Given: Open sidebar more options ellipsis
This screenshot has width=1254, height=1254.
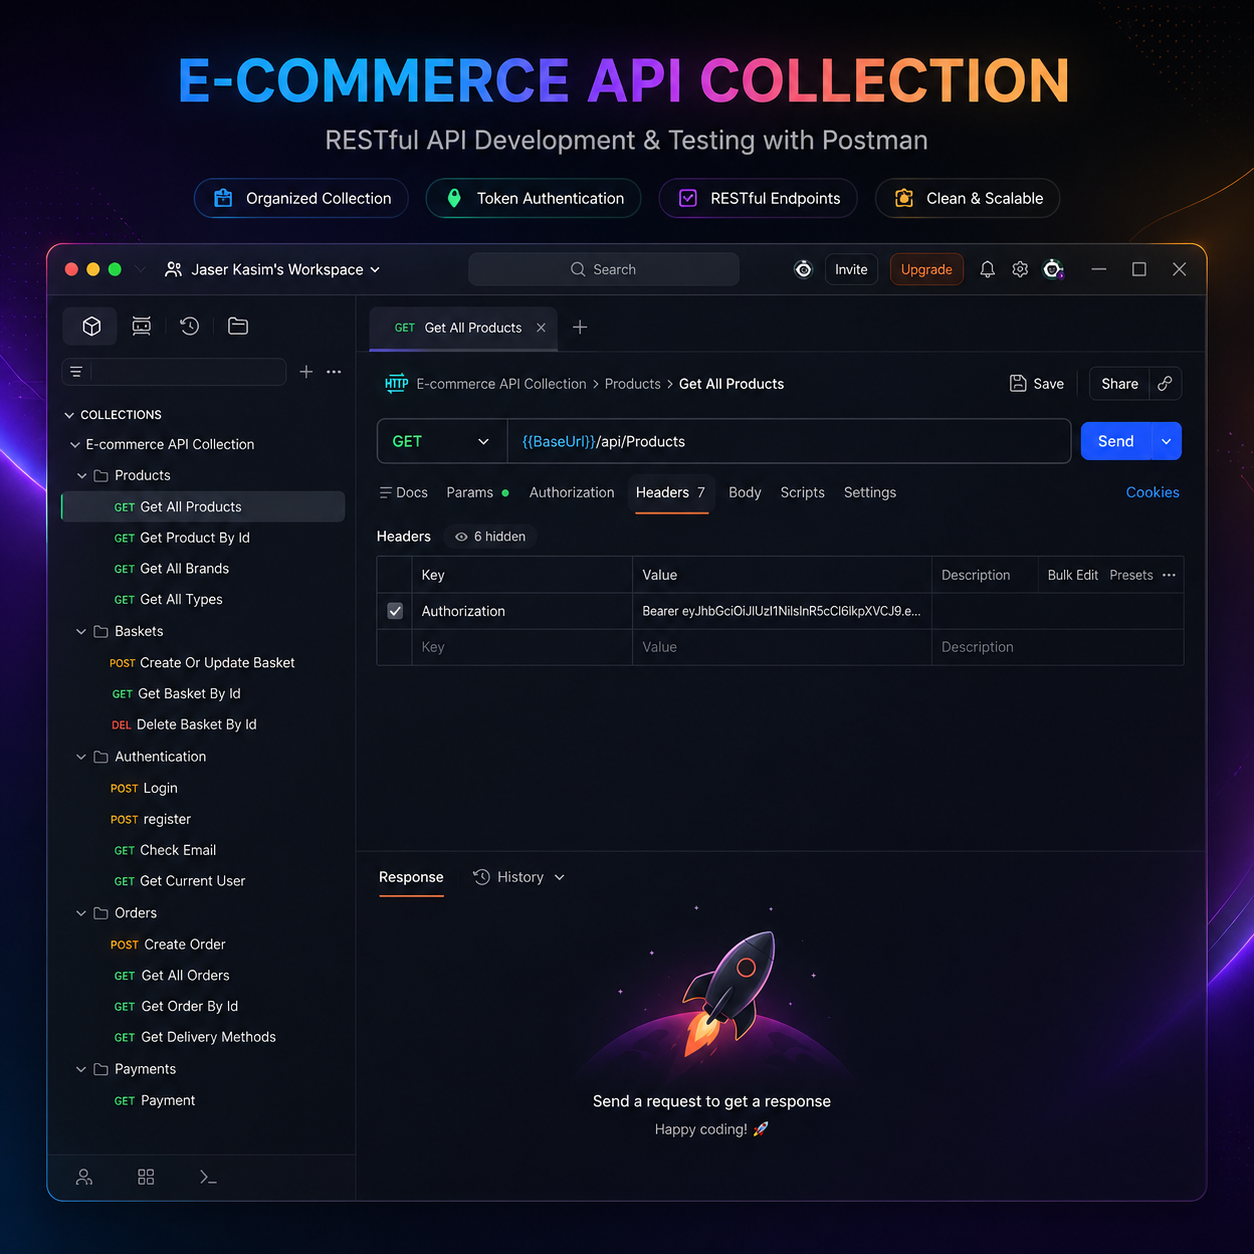Looking at the screenshot, I should [x=334, y=372].
